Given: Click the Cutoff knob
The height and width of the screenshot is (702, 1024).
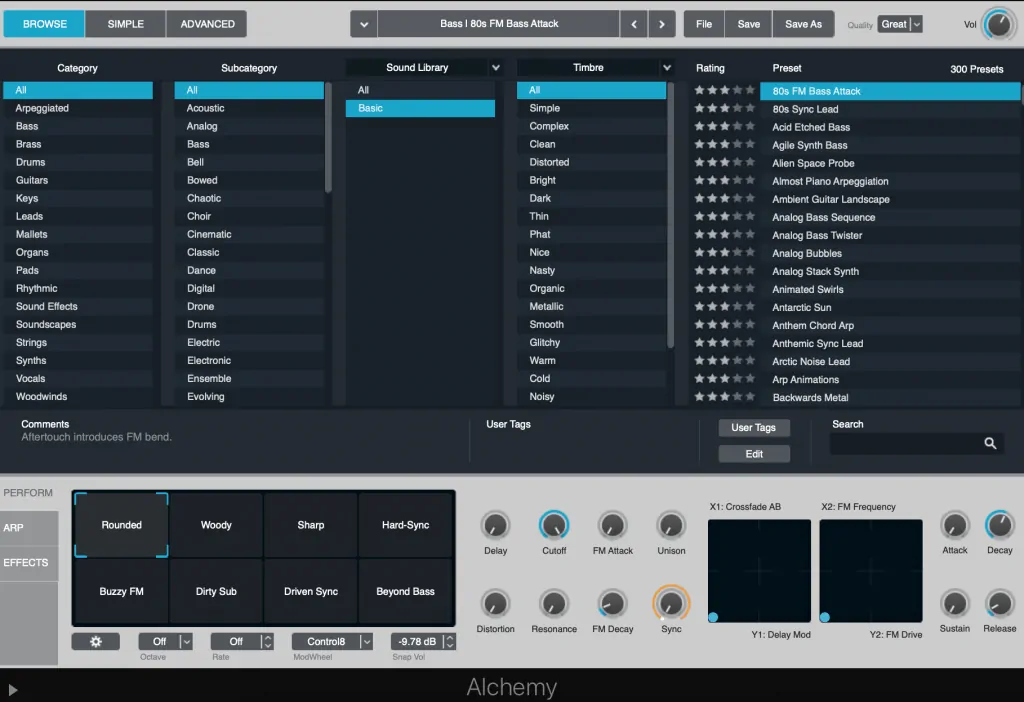Looking at the screenshot, I should [554, 526].
